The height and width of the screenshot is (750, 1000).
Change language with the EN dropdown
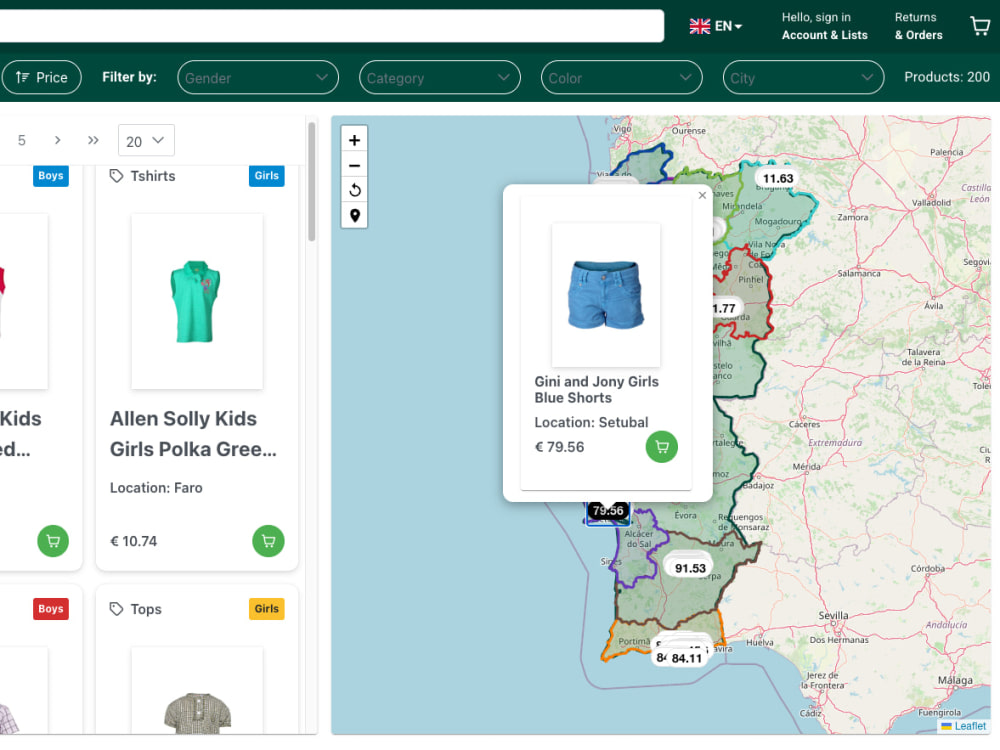point(716,26)
